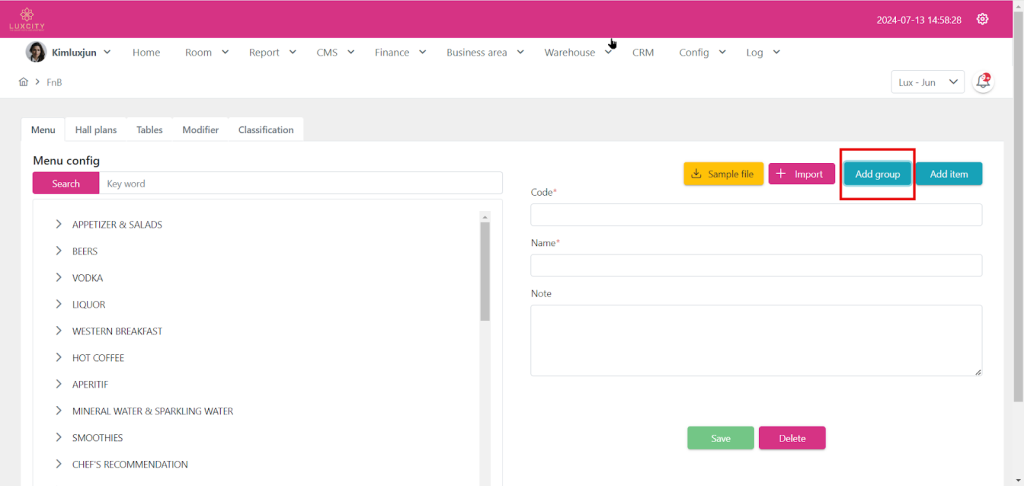Image resolution: width=1024 pixels, height=486 pixels.
Task: Click the Import button
Action: (x=801, y=174)
